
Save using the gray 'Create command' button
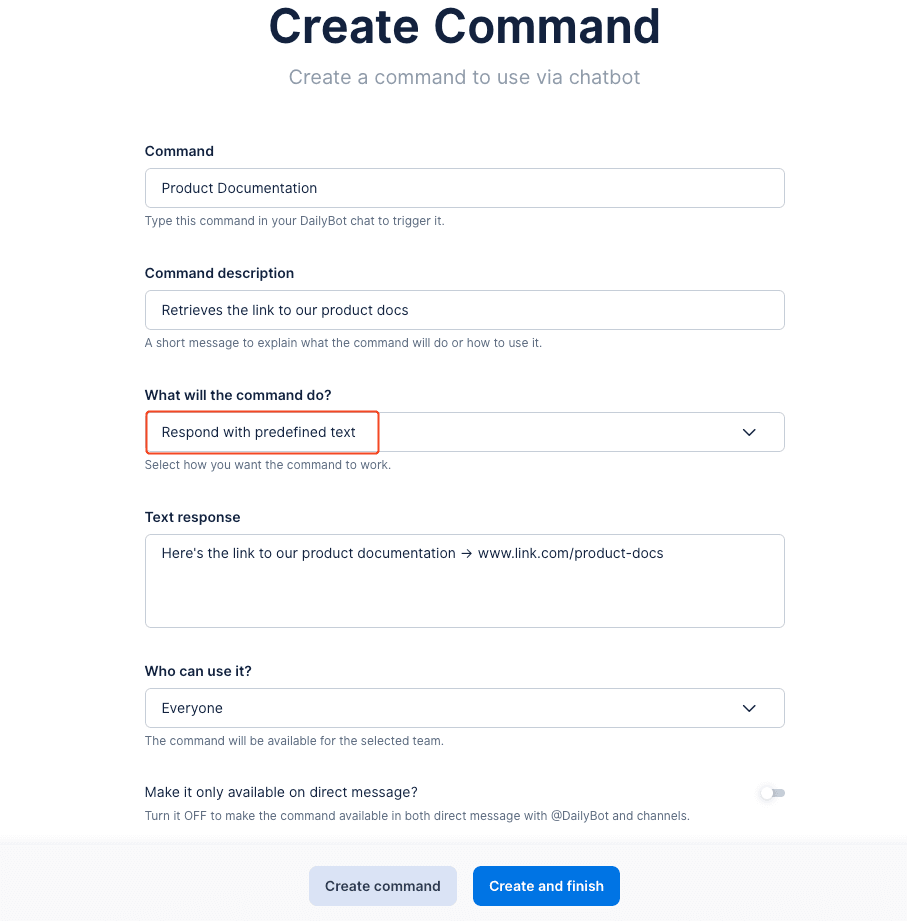pyautogui.click(x=383, y=885)
